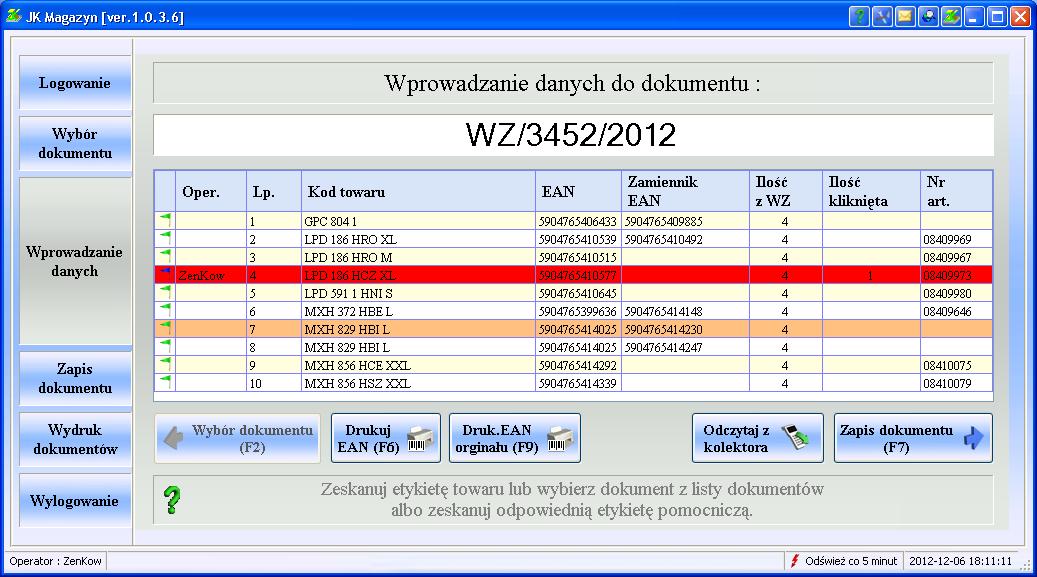Click the large green question mark hint icon
Image resolution: width=1037 pixels, height=577 pixels.
[x=172, y=499]
